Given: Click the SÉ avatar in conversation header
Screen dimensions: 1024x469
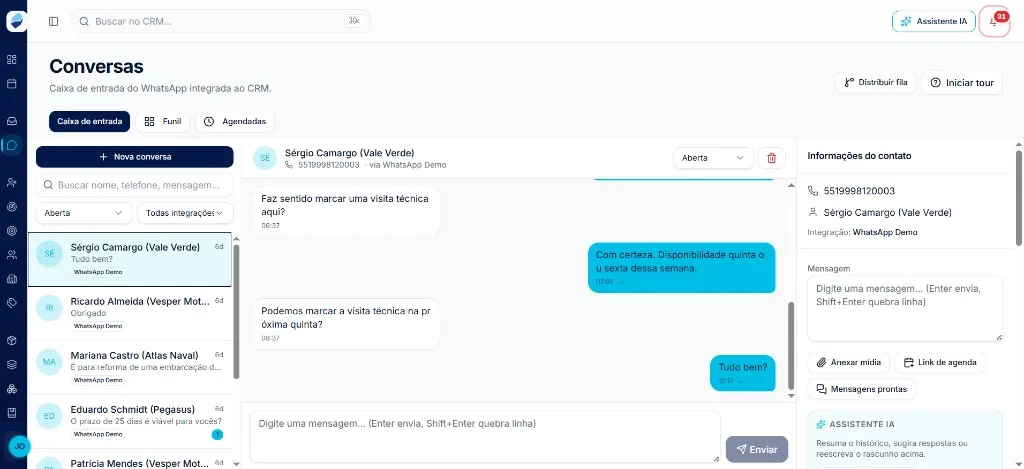Looking at the screenshot, I should pos(264,158).
